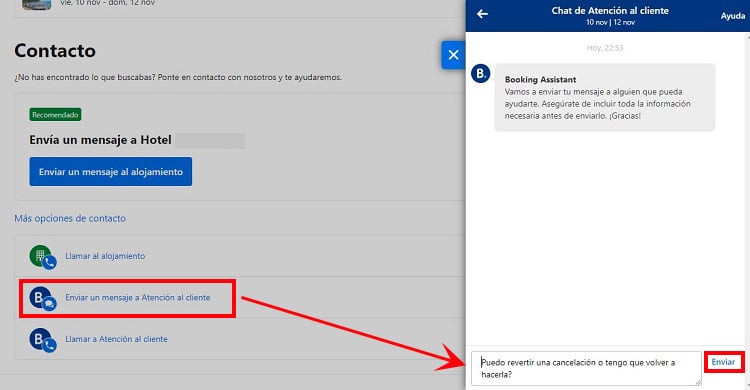Click Enviar to send the chat message
This screenshot has width=750, height=390.
click(x=723, y=362)
